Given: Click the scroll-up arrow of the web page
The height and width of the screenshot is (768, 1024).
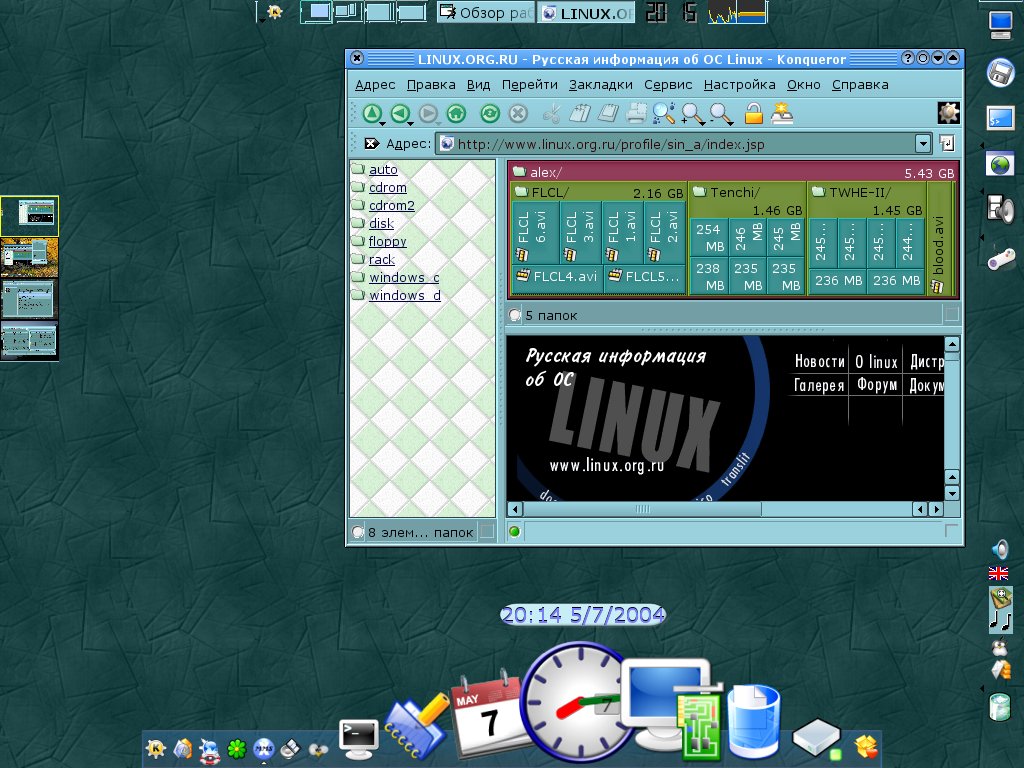Looking at the screenshot, I should tap(952, 344).
